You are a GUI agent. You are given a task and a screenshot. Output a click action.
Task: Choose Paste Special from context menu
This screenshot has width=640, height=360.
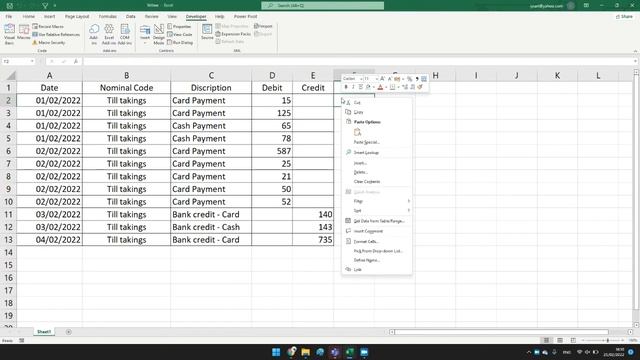tap(376, 142)
